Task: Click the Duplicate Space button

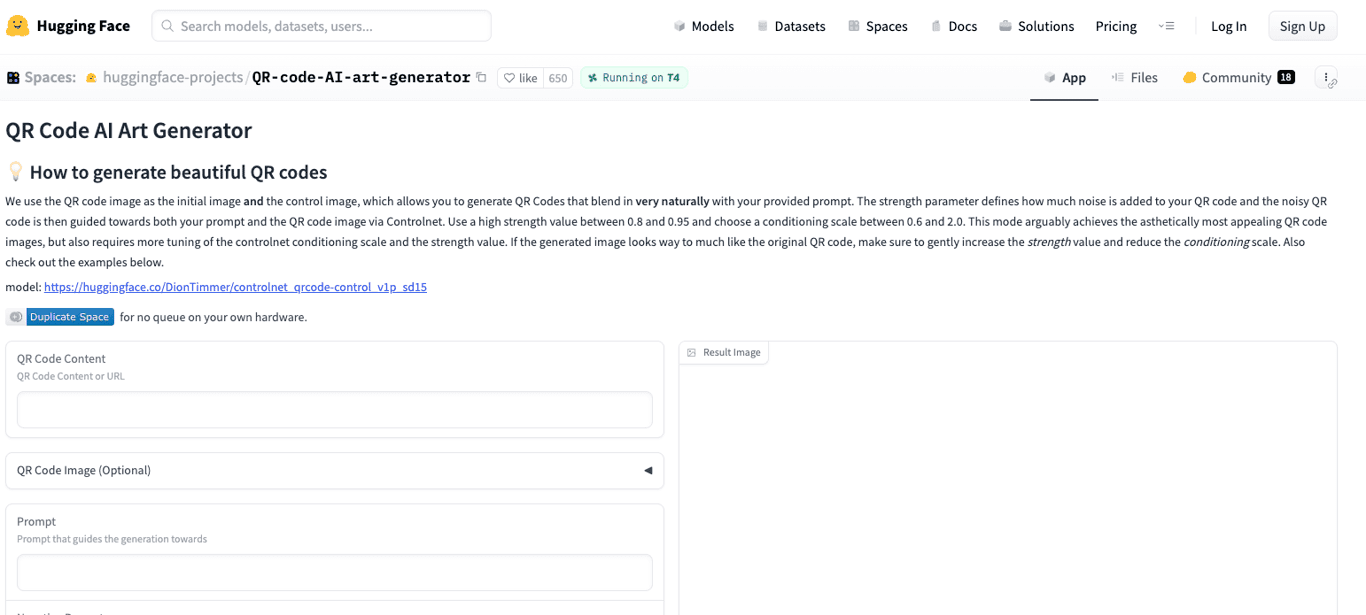Action: click(x=70, y=316)
